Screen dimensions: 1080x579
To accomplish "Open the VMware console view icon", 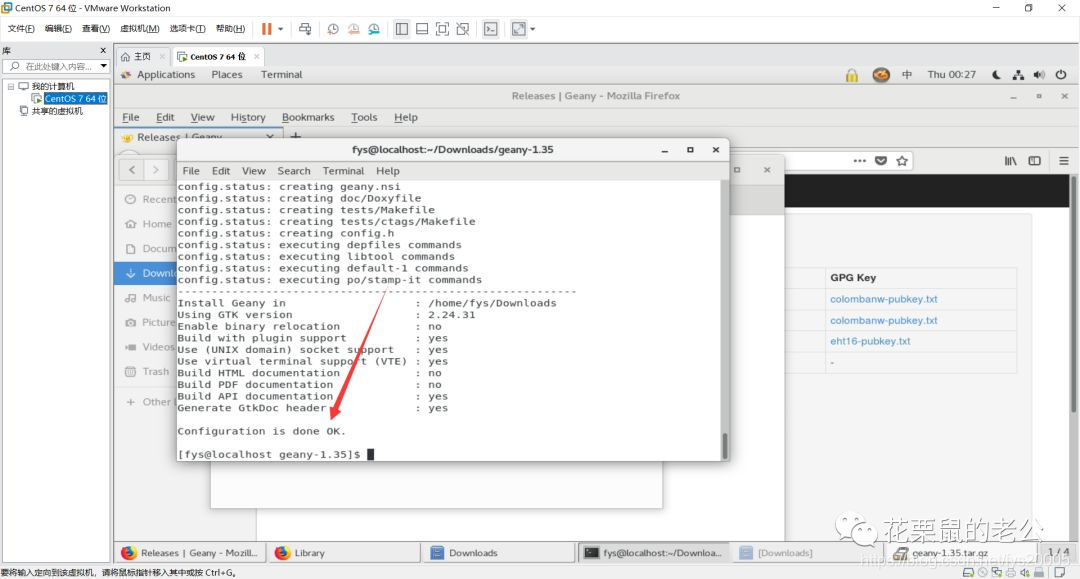I will (490, 29).
